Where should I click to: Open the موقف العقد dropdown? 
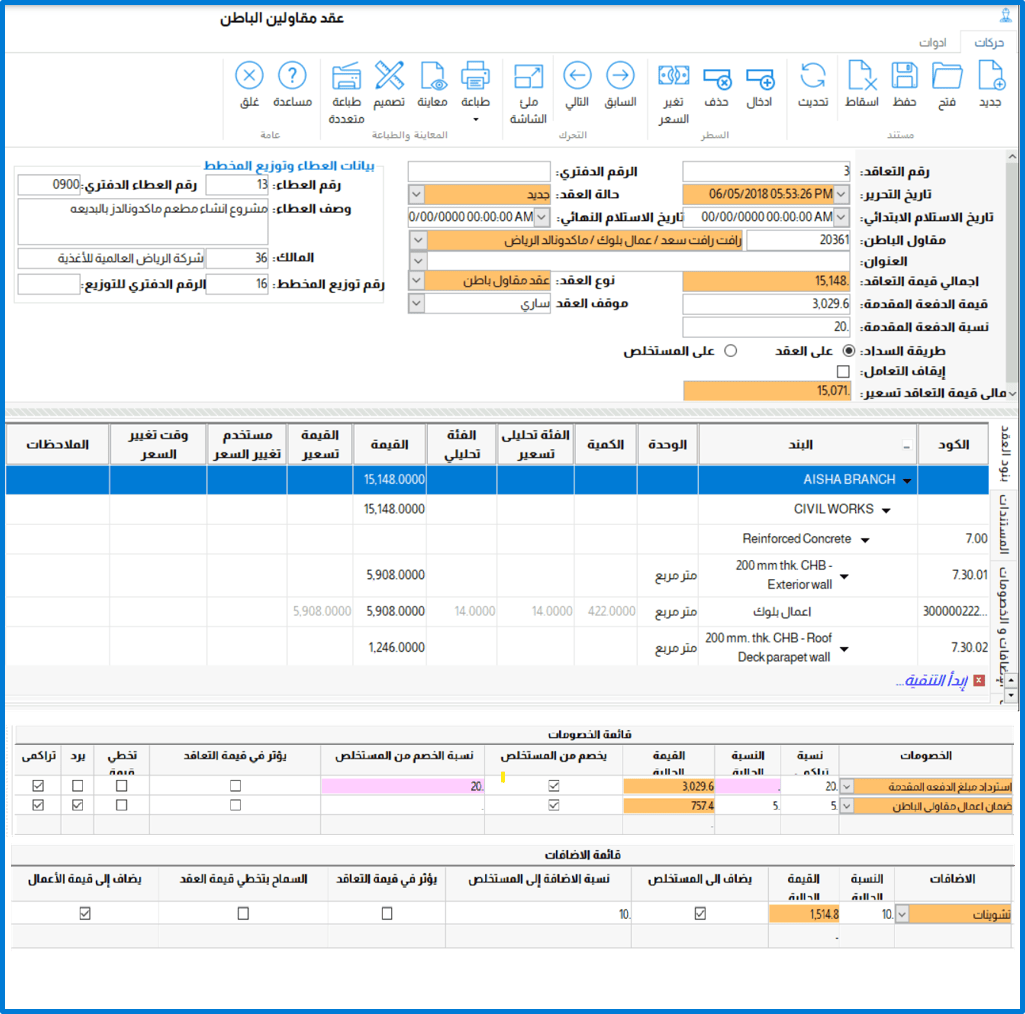tap(416, 303)
